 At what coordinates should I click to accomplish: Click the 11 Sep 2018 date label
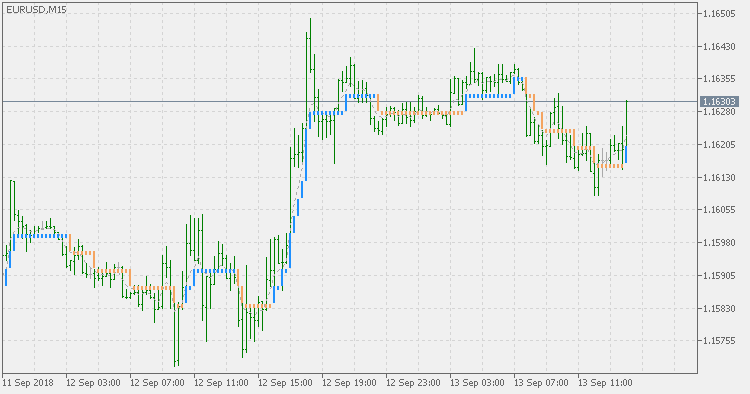point(28,383)
